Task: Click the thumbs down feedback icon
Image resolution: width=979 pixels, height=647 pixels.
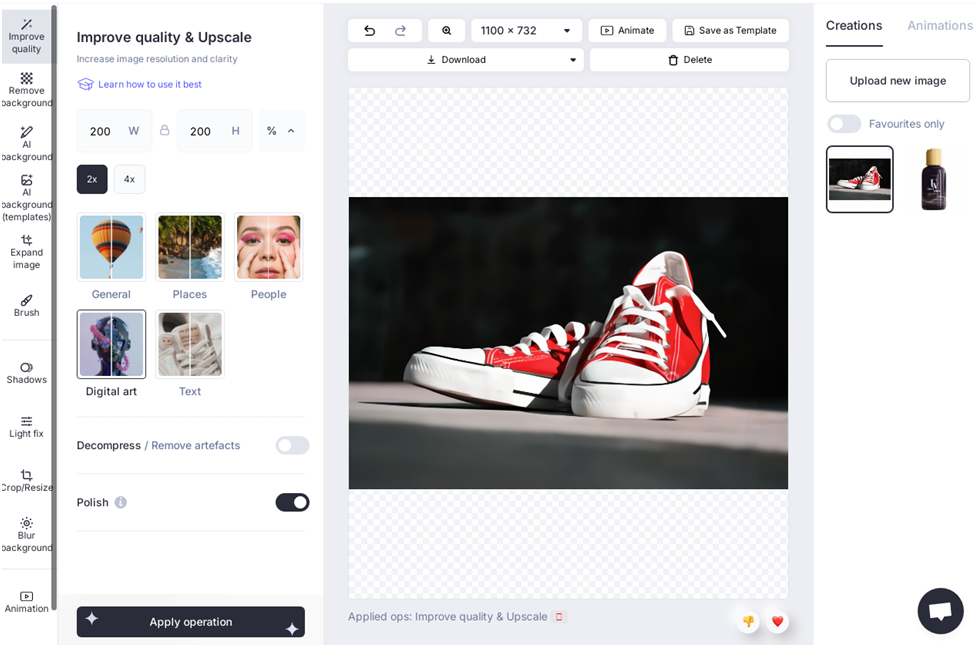Action: click(748, 621)
